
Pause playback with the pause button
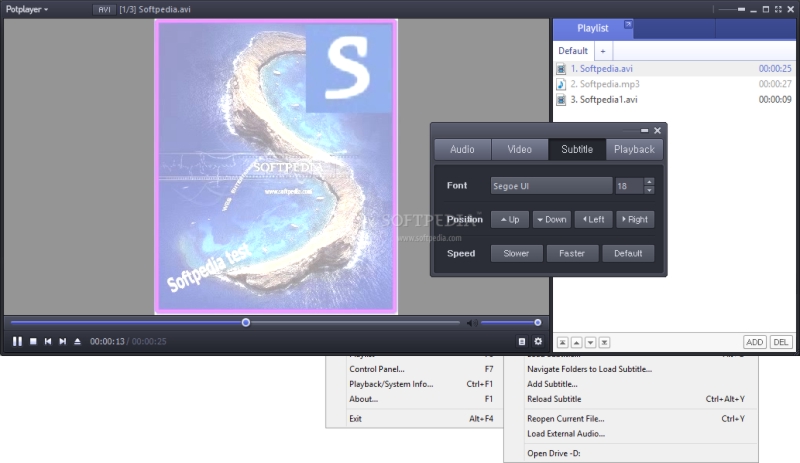(17, 342)
